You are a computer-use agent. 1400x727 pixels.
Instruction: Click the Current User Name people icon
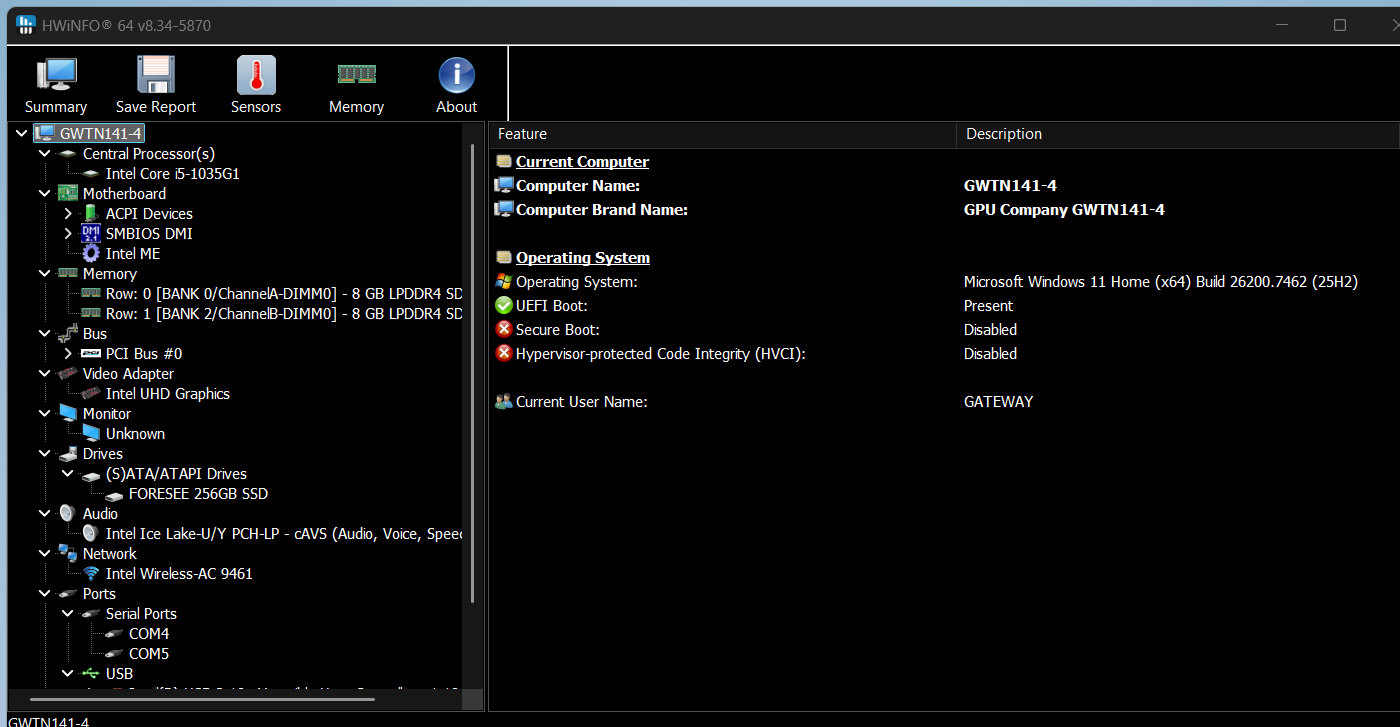pyautogui.click(x=504, y=401)
